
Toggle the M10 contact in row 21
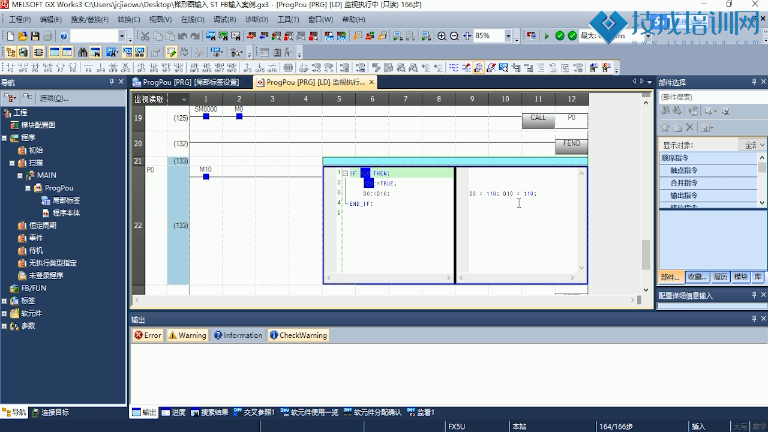pyautogui.click(x=206, y=176)
